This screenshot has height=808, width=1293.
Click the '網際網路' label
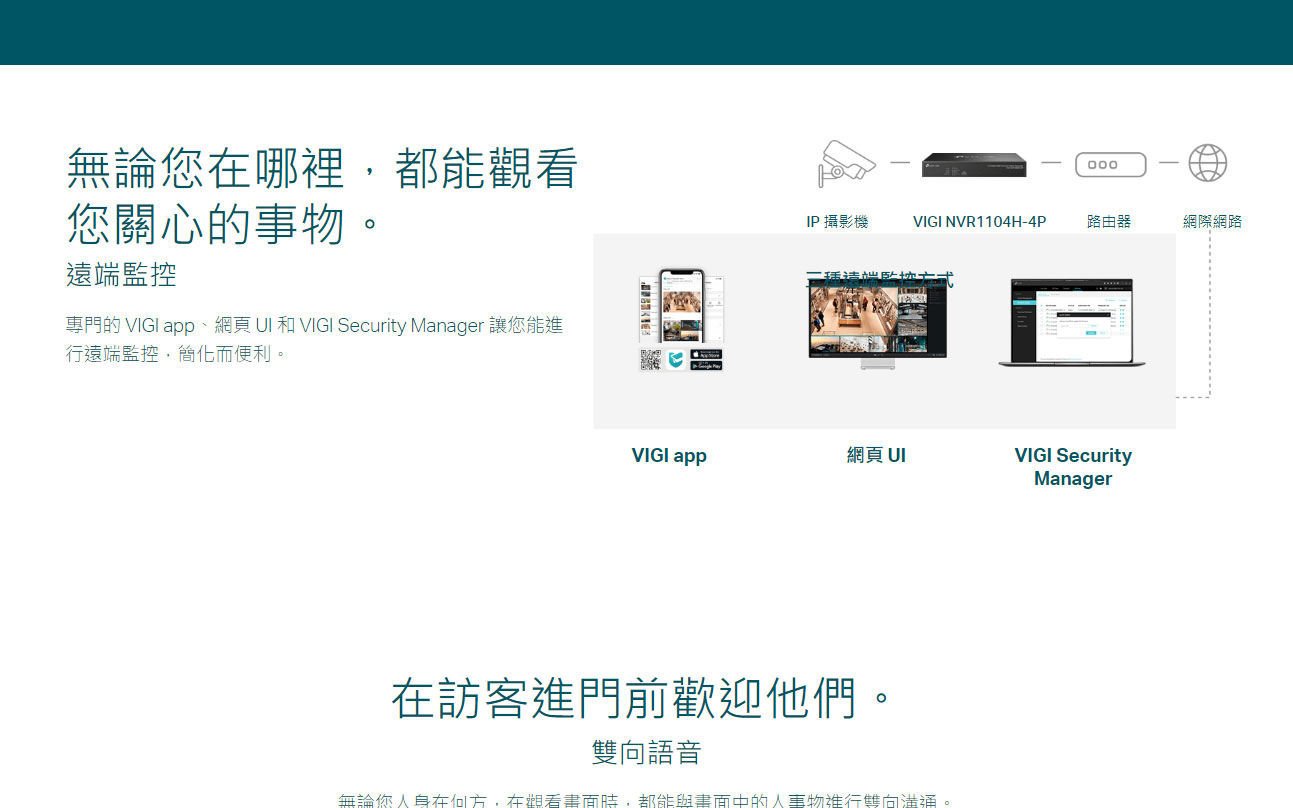[x=1212, y=221]
